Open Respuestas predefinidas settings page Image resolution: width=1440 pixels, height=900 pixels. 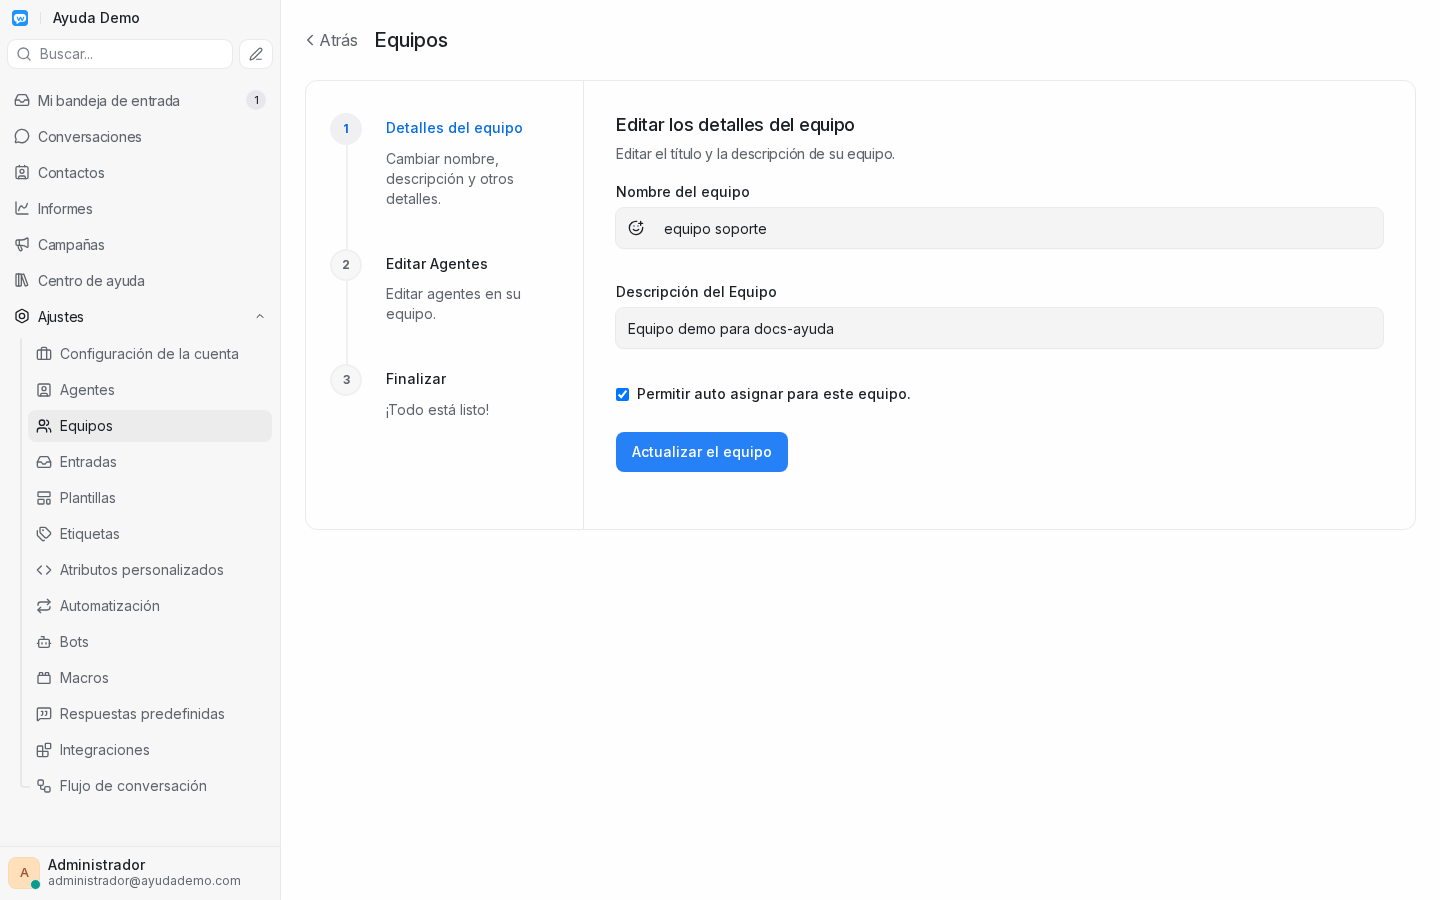point(150,714)
